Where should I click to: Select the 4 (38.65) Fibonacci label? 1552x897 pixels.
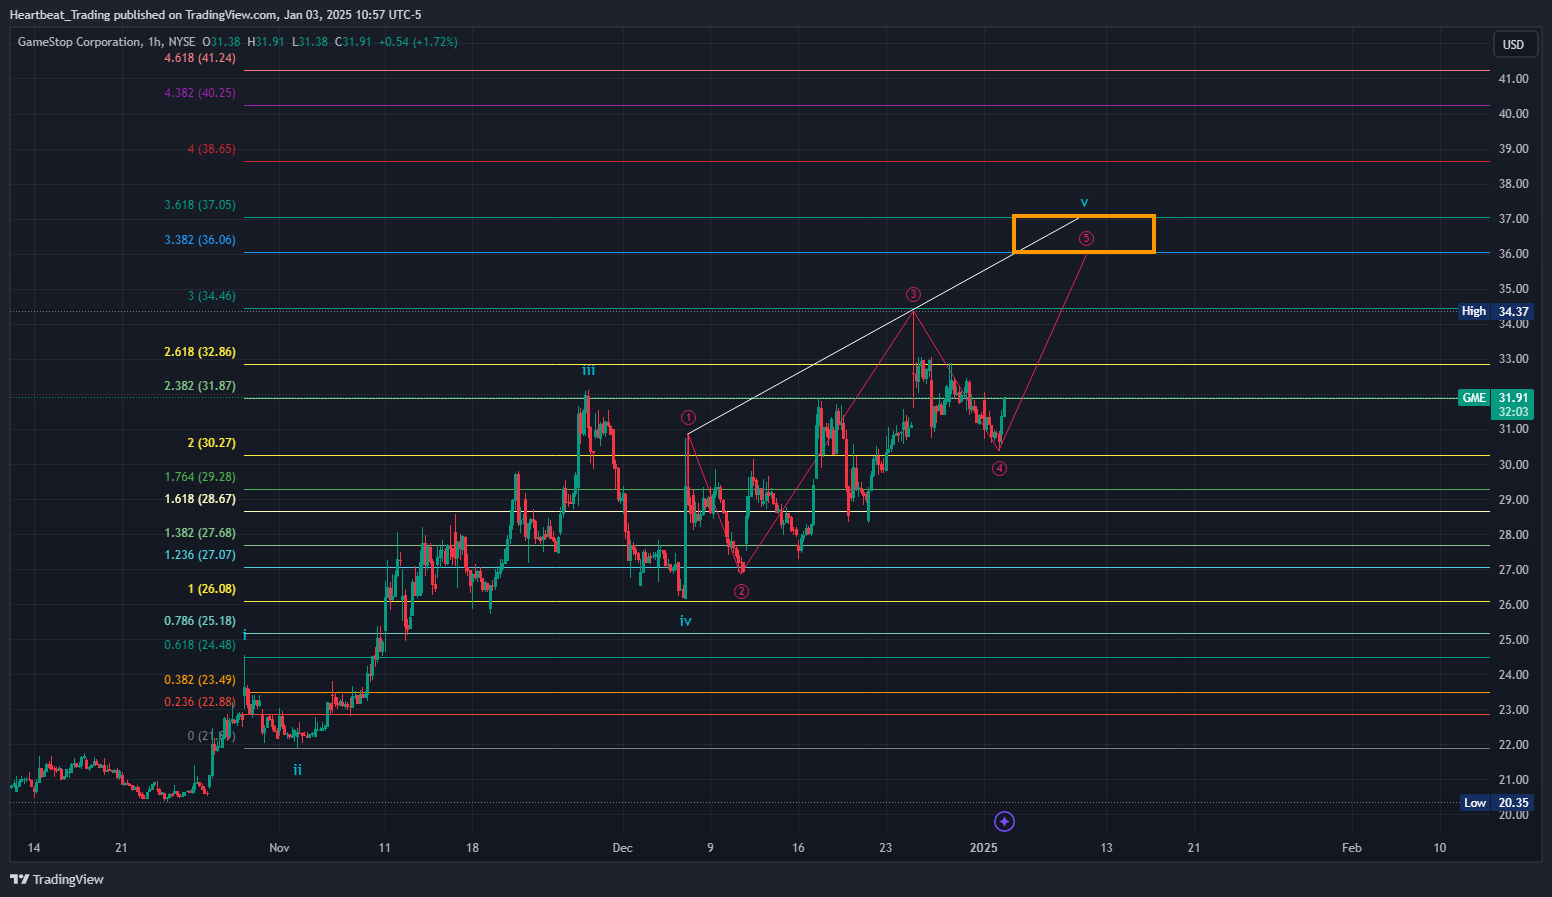tap(211, 149)
